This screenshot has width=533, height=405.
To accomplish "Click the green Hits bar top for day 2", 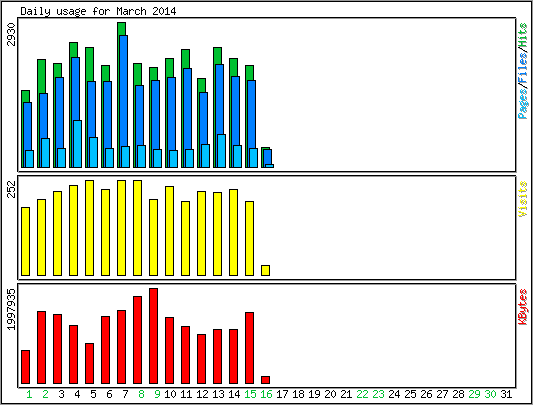I will tap(41, 76).
